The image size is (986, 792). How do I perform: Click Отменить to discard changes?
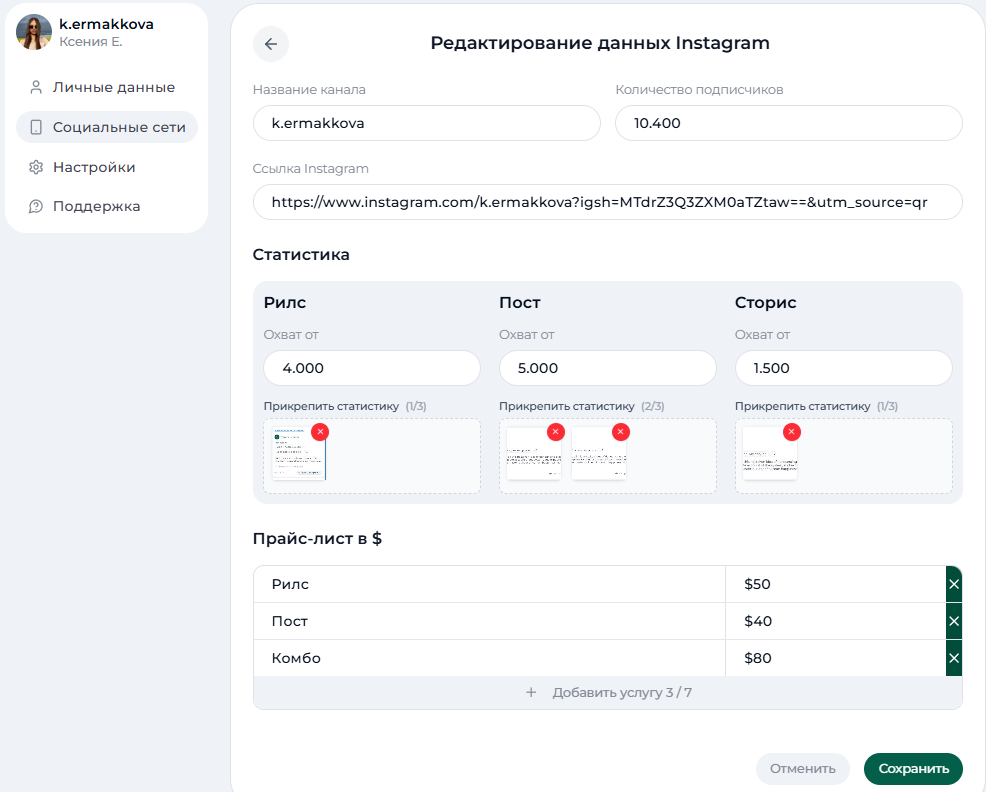point(802,769)
